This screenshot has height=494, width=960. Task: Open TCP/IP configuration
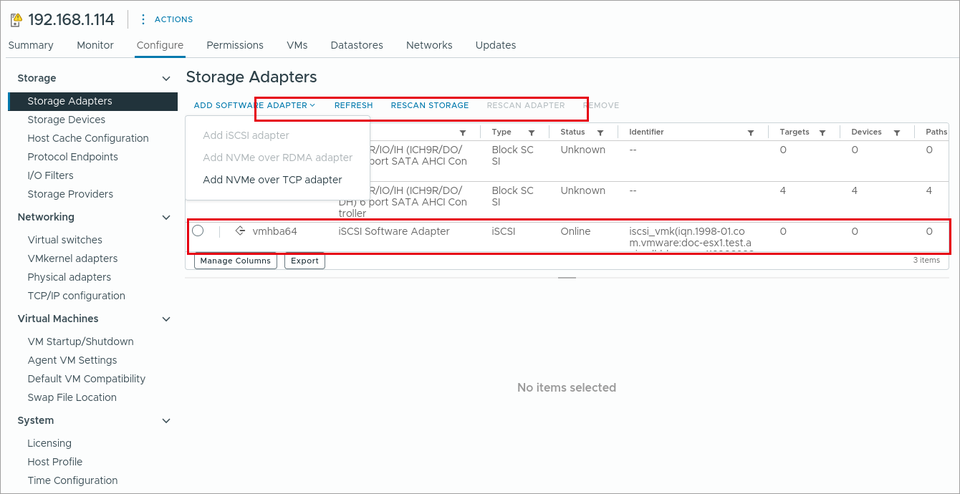(x=77, y=296)
